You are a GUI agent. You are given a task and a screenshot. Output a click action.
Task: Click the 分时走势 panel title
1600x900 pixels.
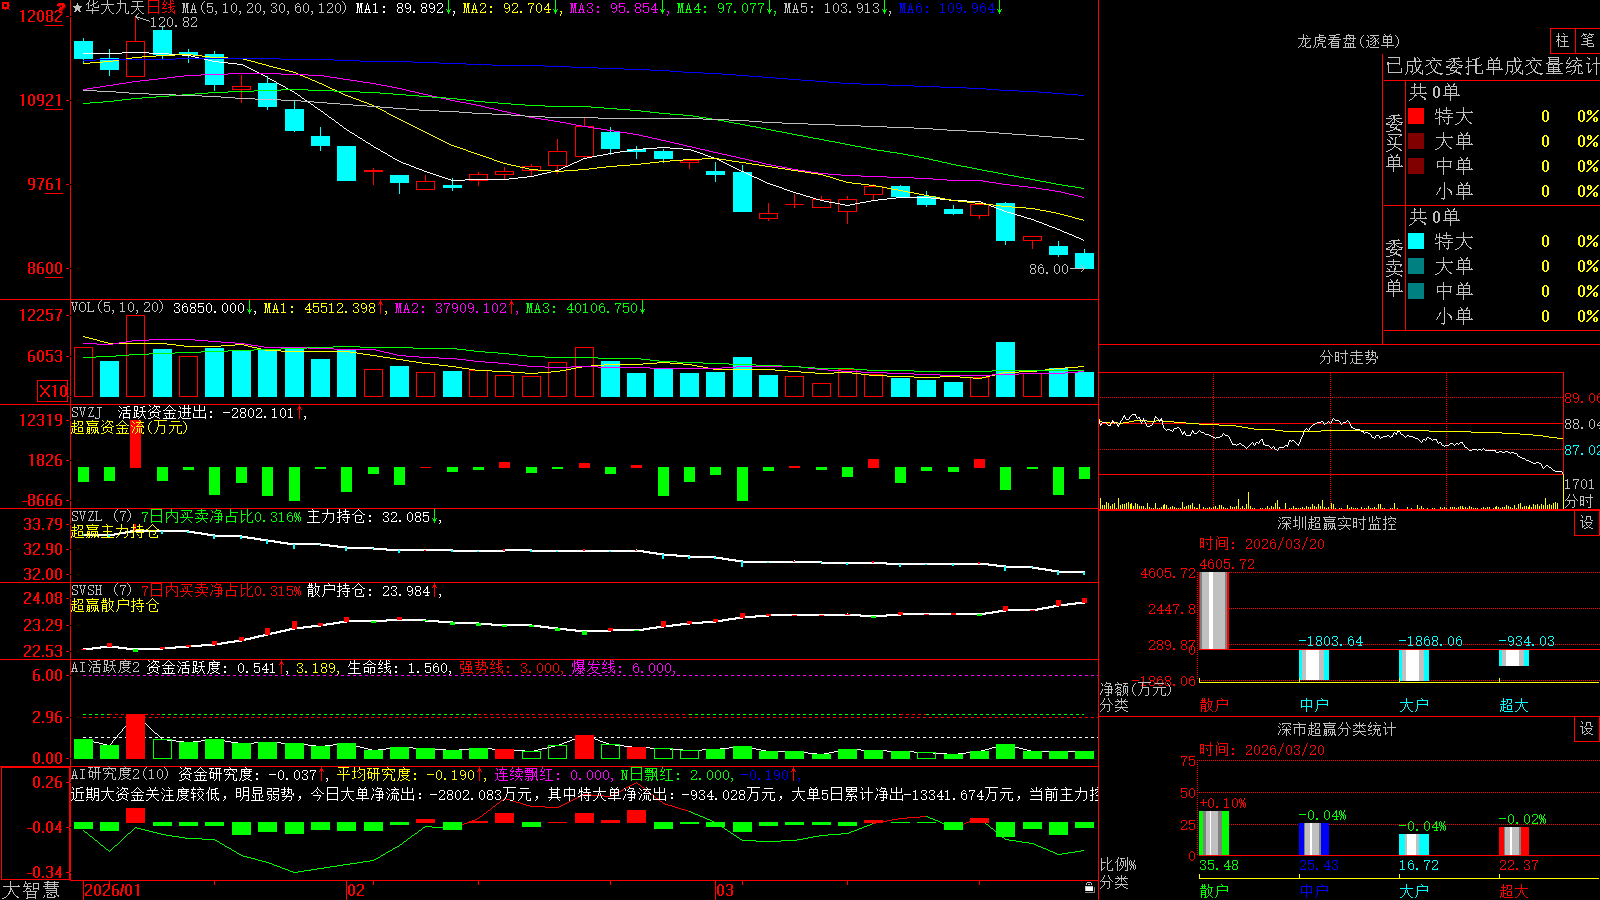[1348, 357]
